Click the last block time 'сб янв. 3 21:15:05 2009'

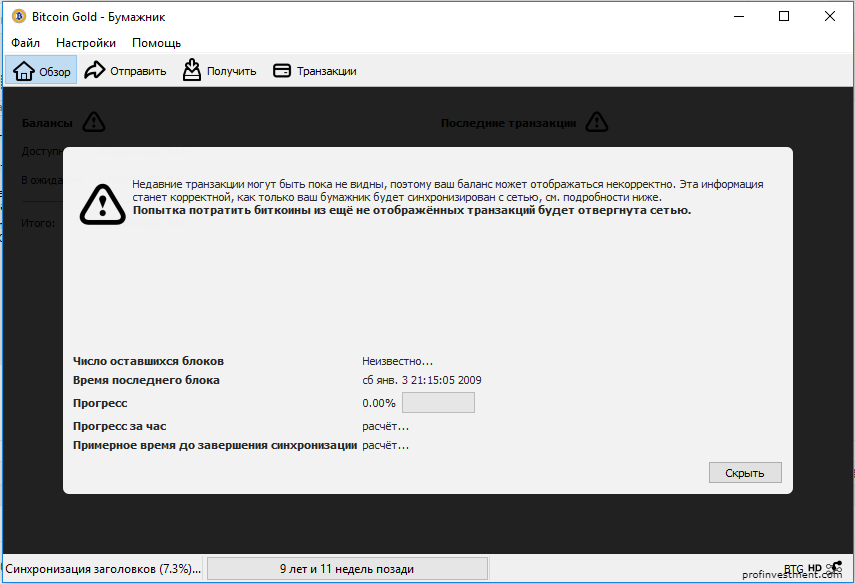tap(422, 380)
